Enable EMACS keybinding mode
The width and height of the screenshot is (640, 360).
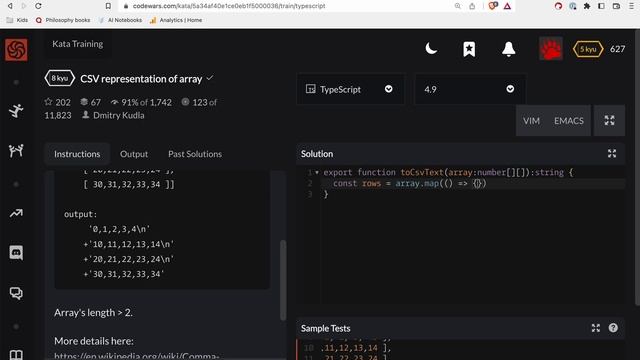tap(569, 121)
